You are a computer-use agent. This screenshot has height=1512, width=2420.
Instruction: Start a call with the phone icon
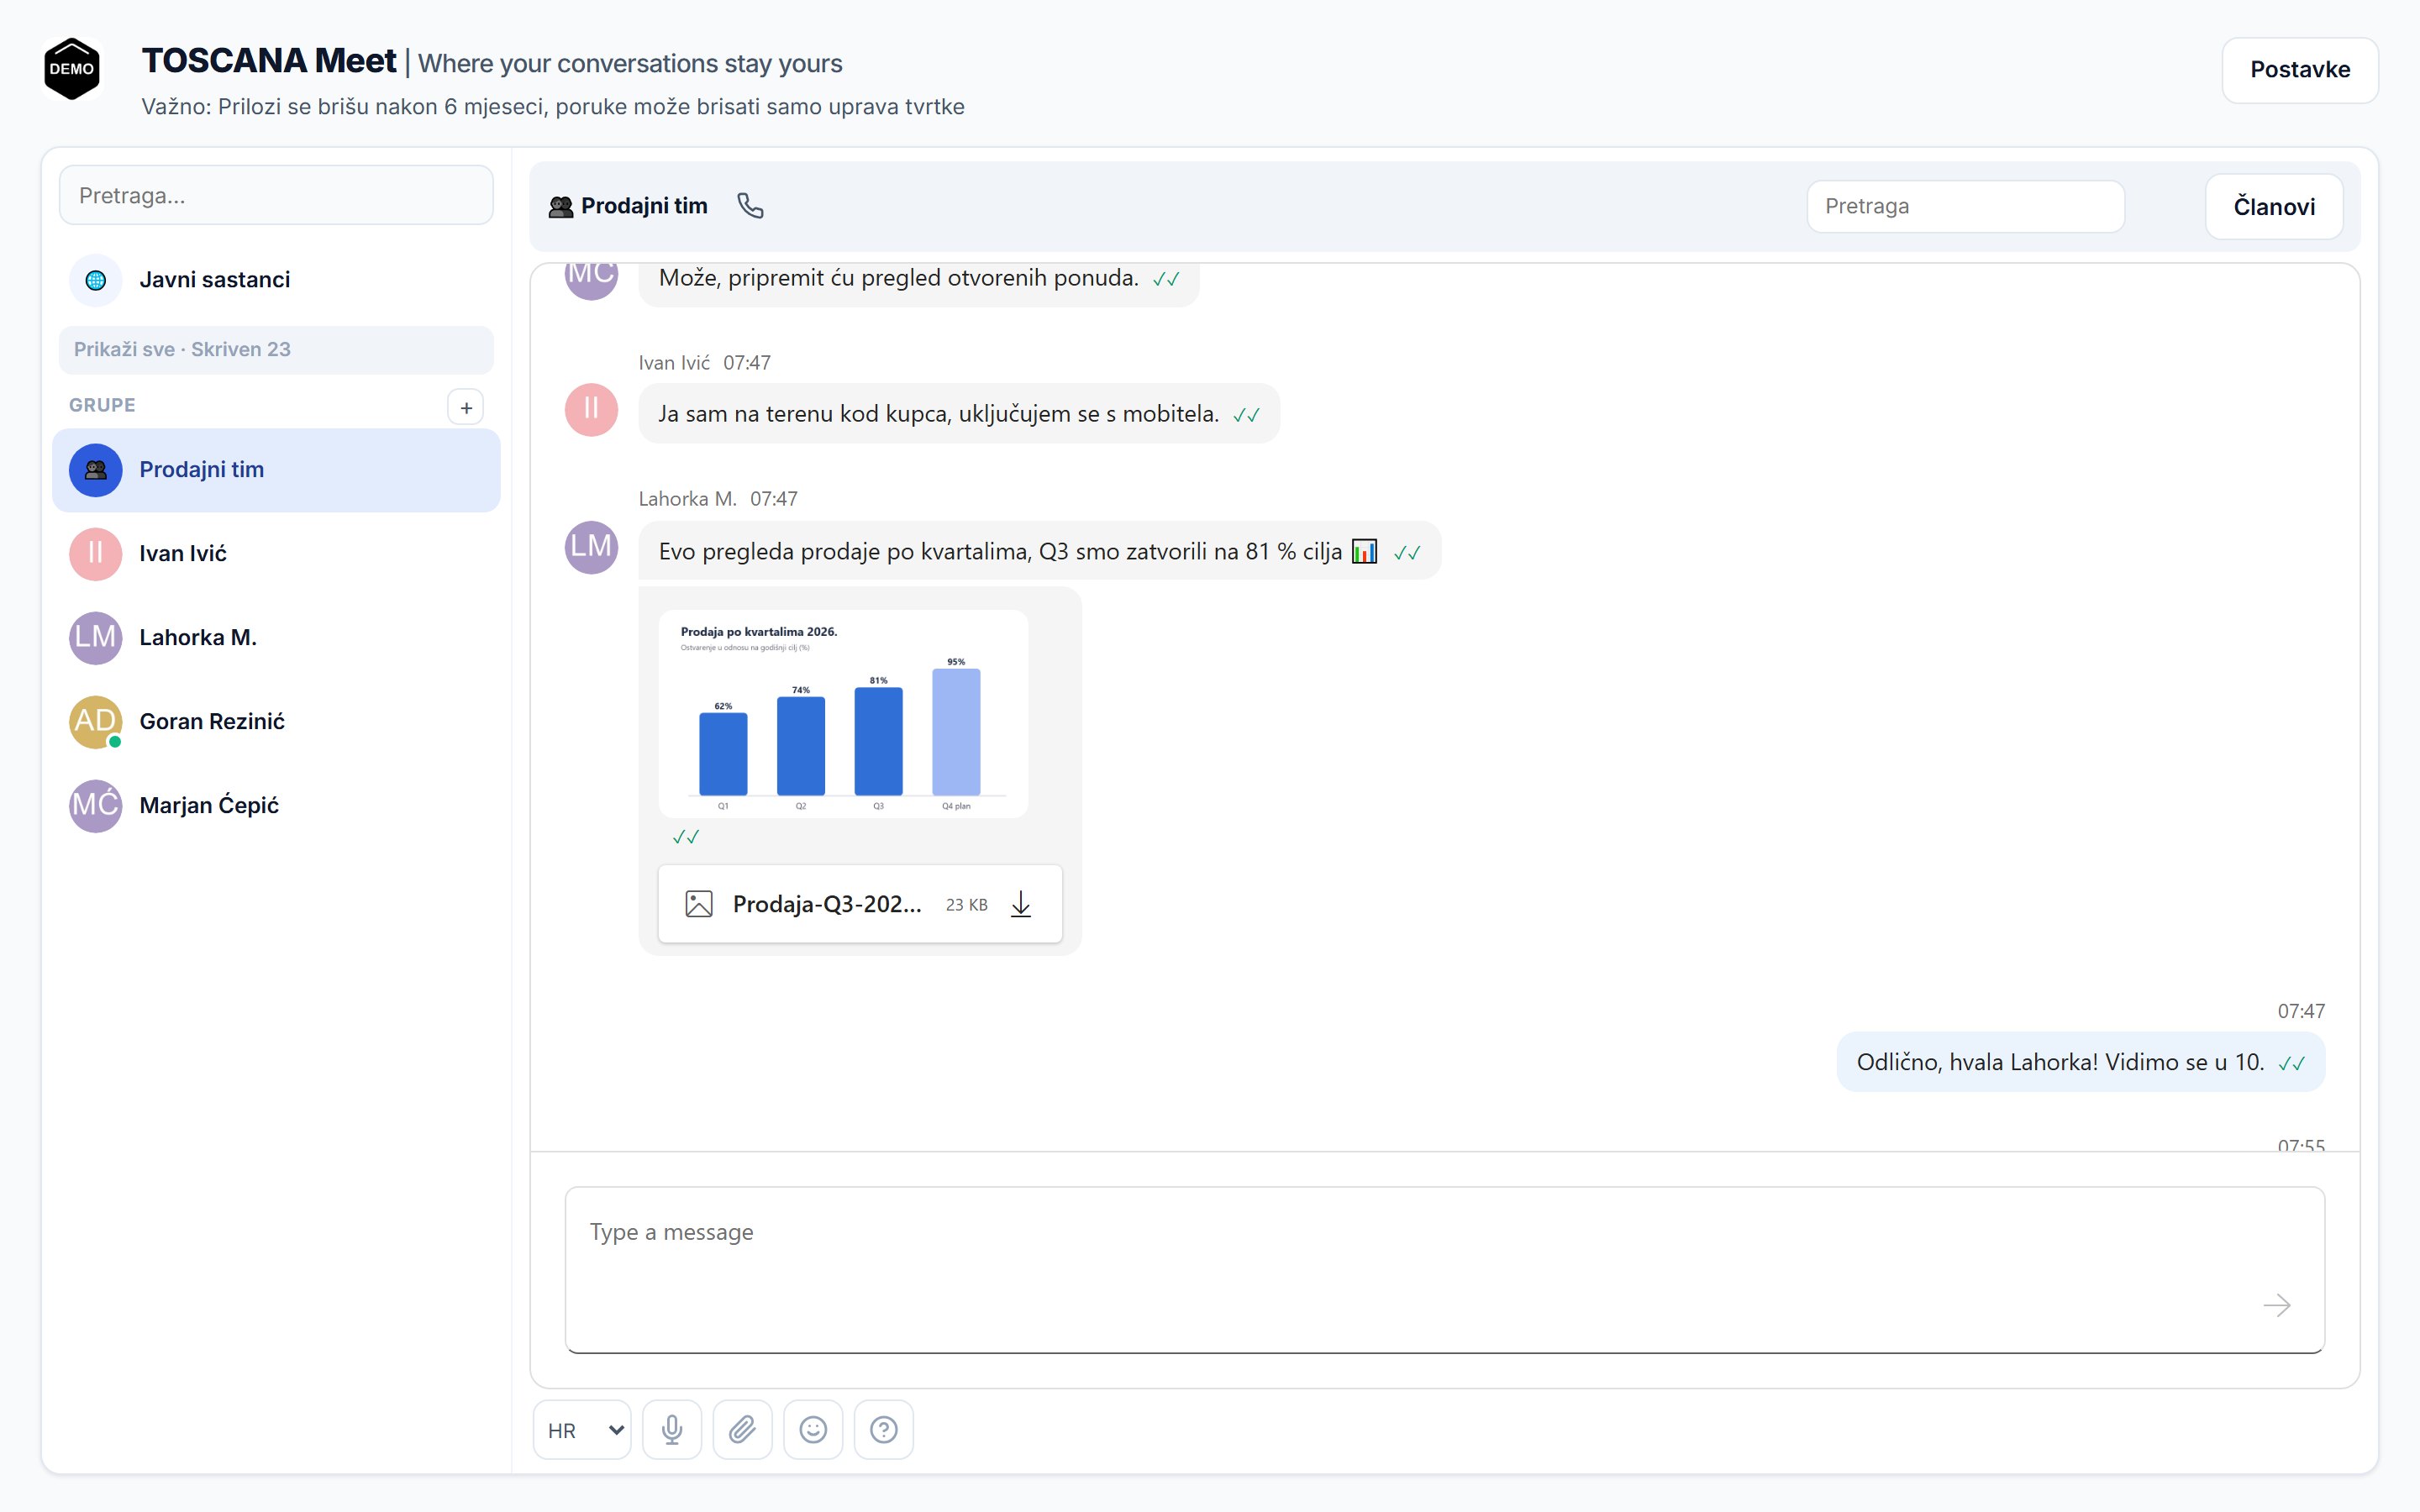[750, 206]
